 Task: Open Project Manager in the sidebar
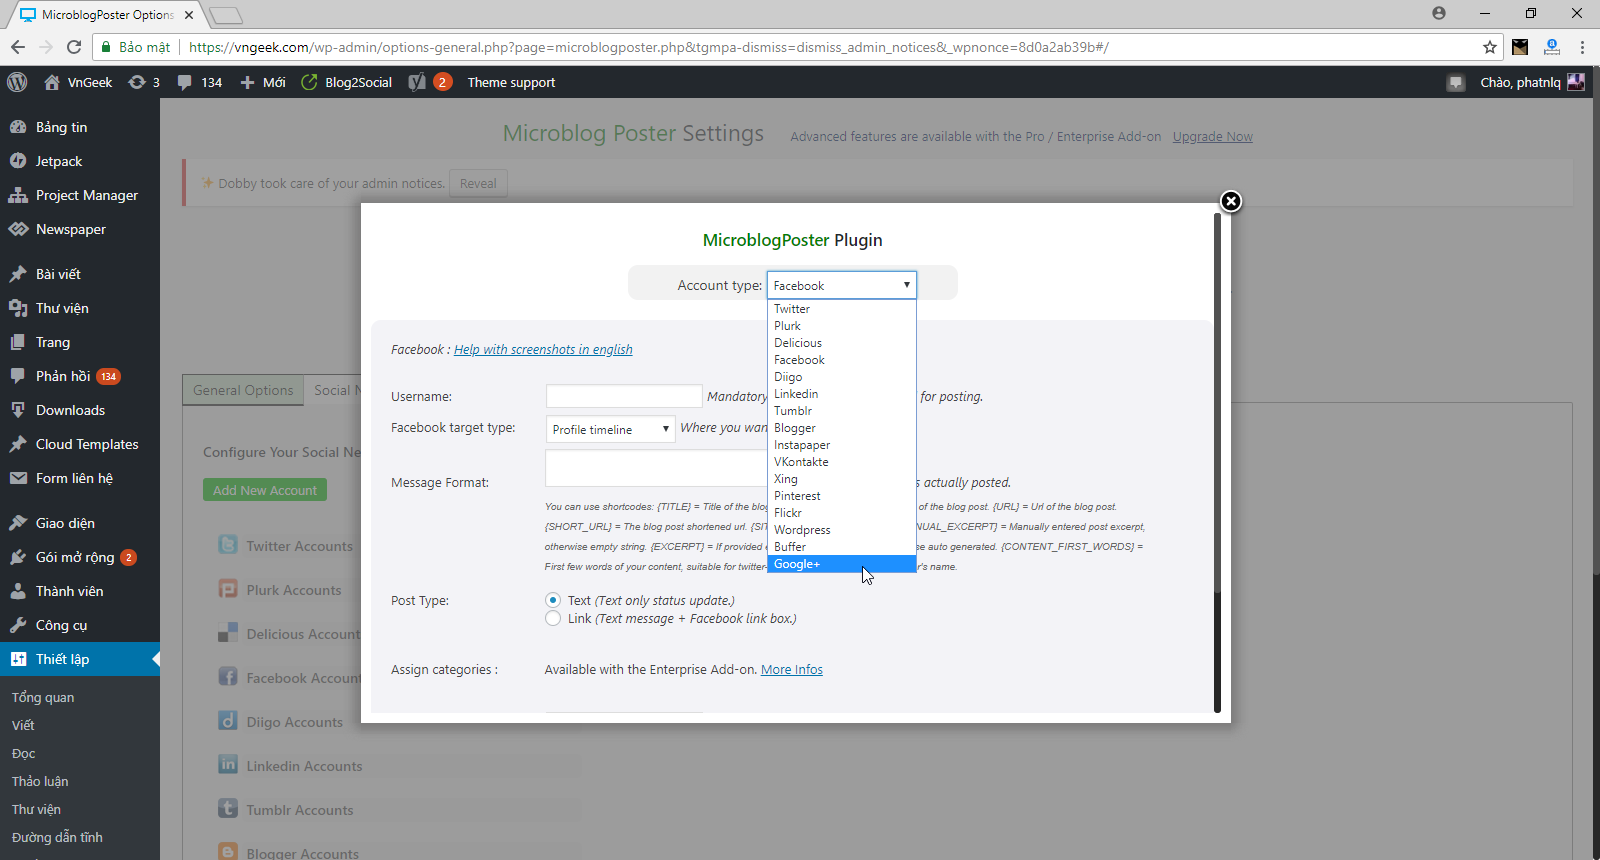80,195
